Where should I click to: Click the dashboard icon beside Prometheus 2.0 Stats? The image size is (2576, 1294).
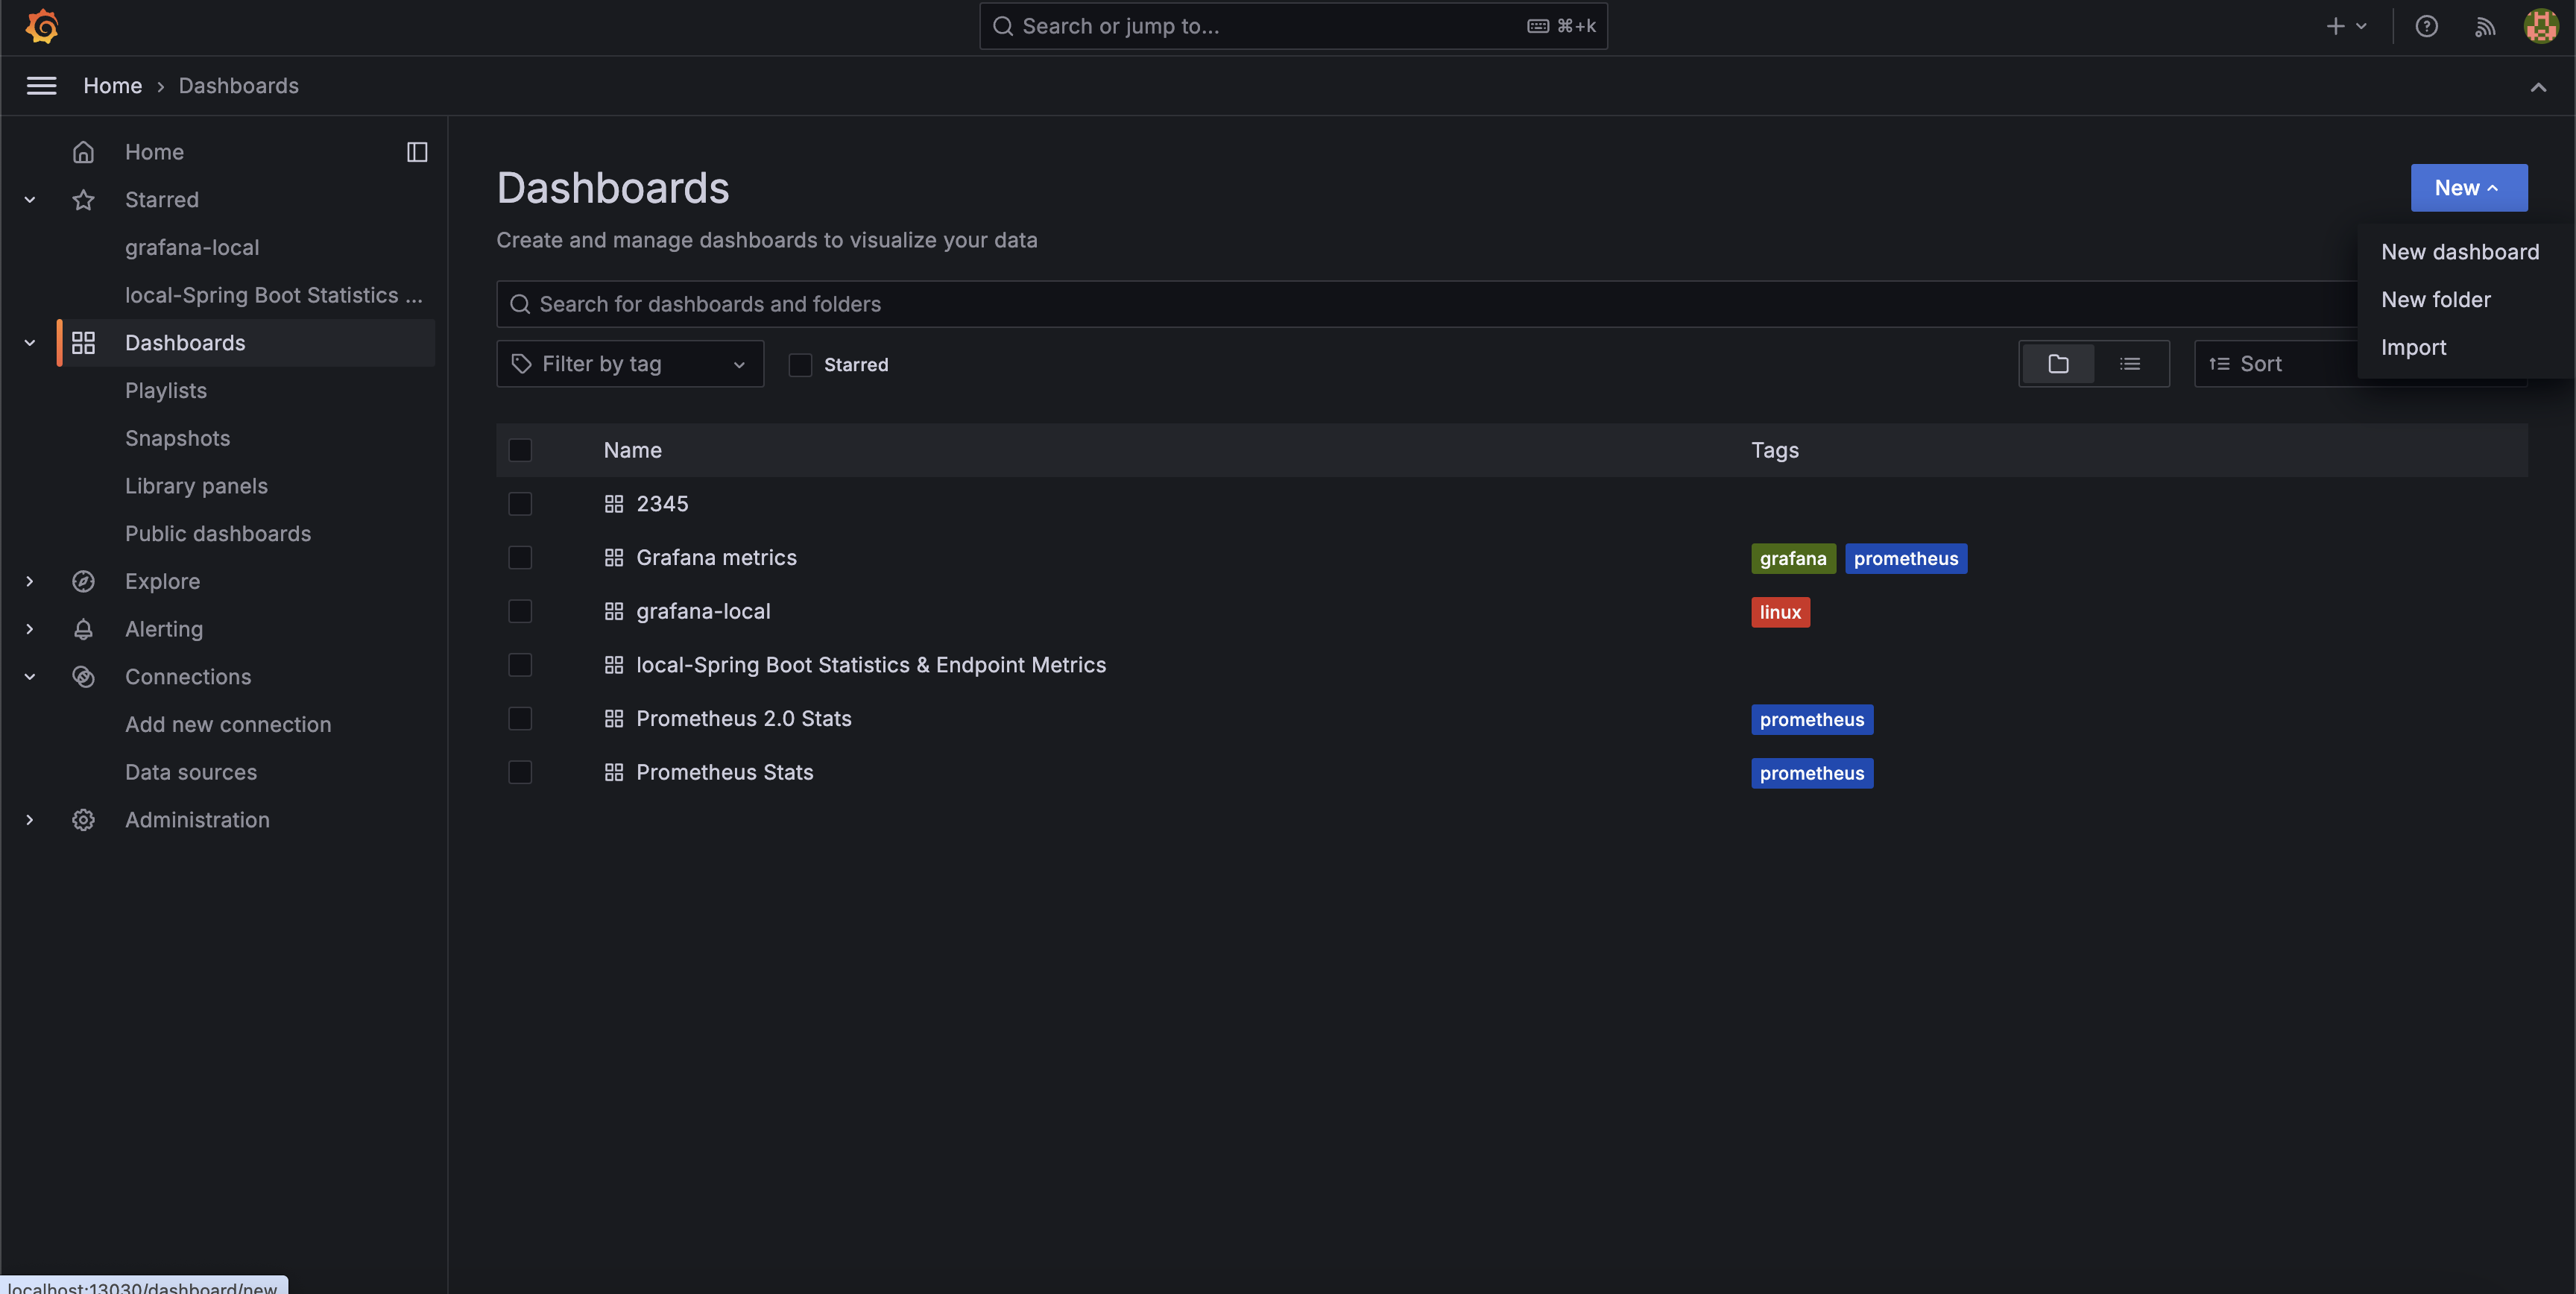tap(614, 719)
